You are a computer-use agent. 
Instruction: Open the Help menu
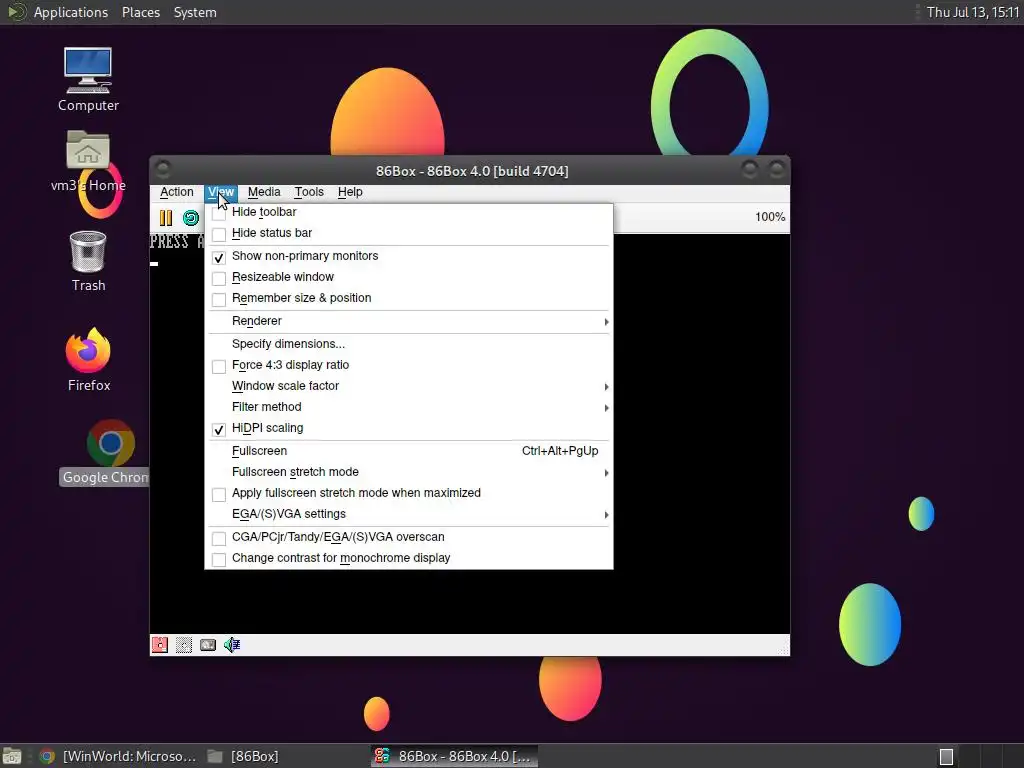350,192
